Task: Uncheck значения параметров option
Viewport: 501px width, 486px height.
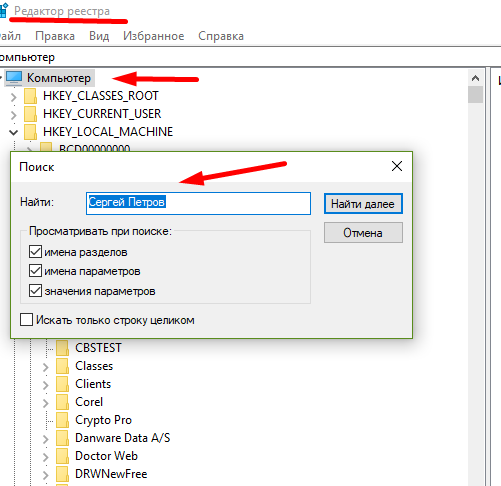Action: [35, 291]
